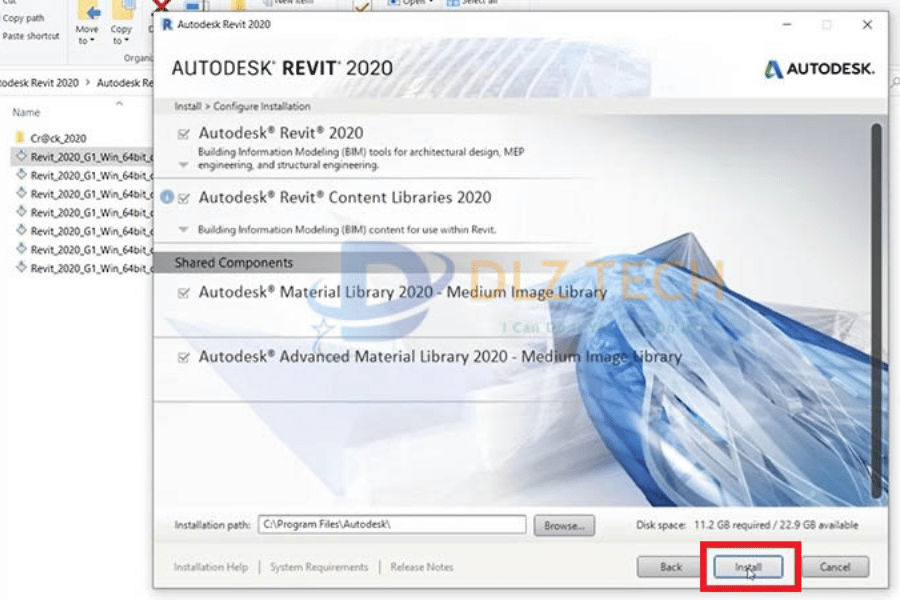The width and height of the screenshot is (900, 600).
Task: Uncheck the Material Library 2020 checkbox
Action: [183, 293]
